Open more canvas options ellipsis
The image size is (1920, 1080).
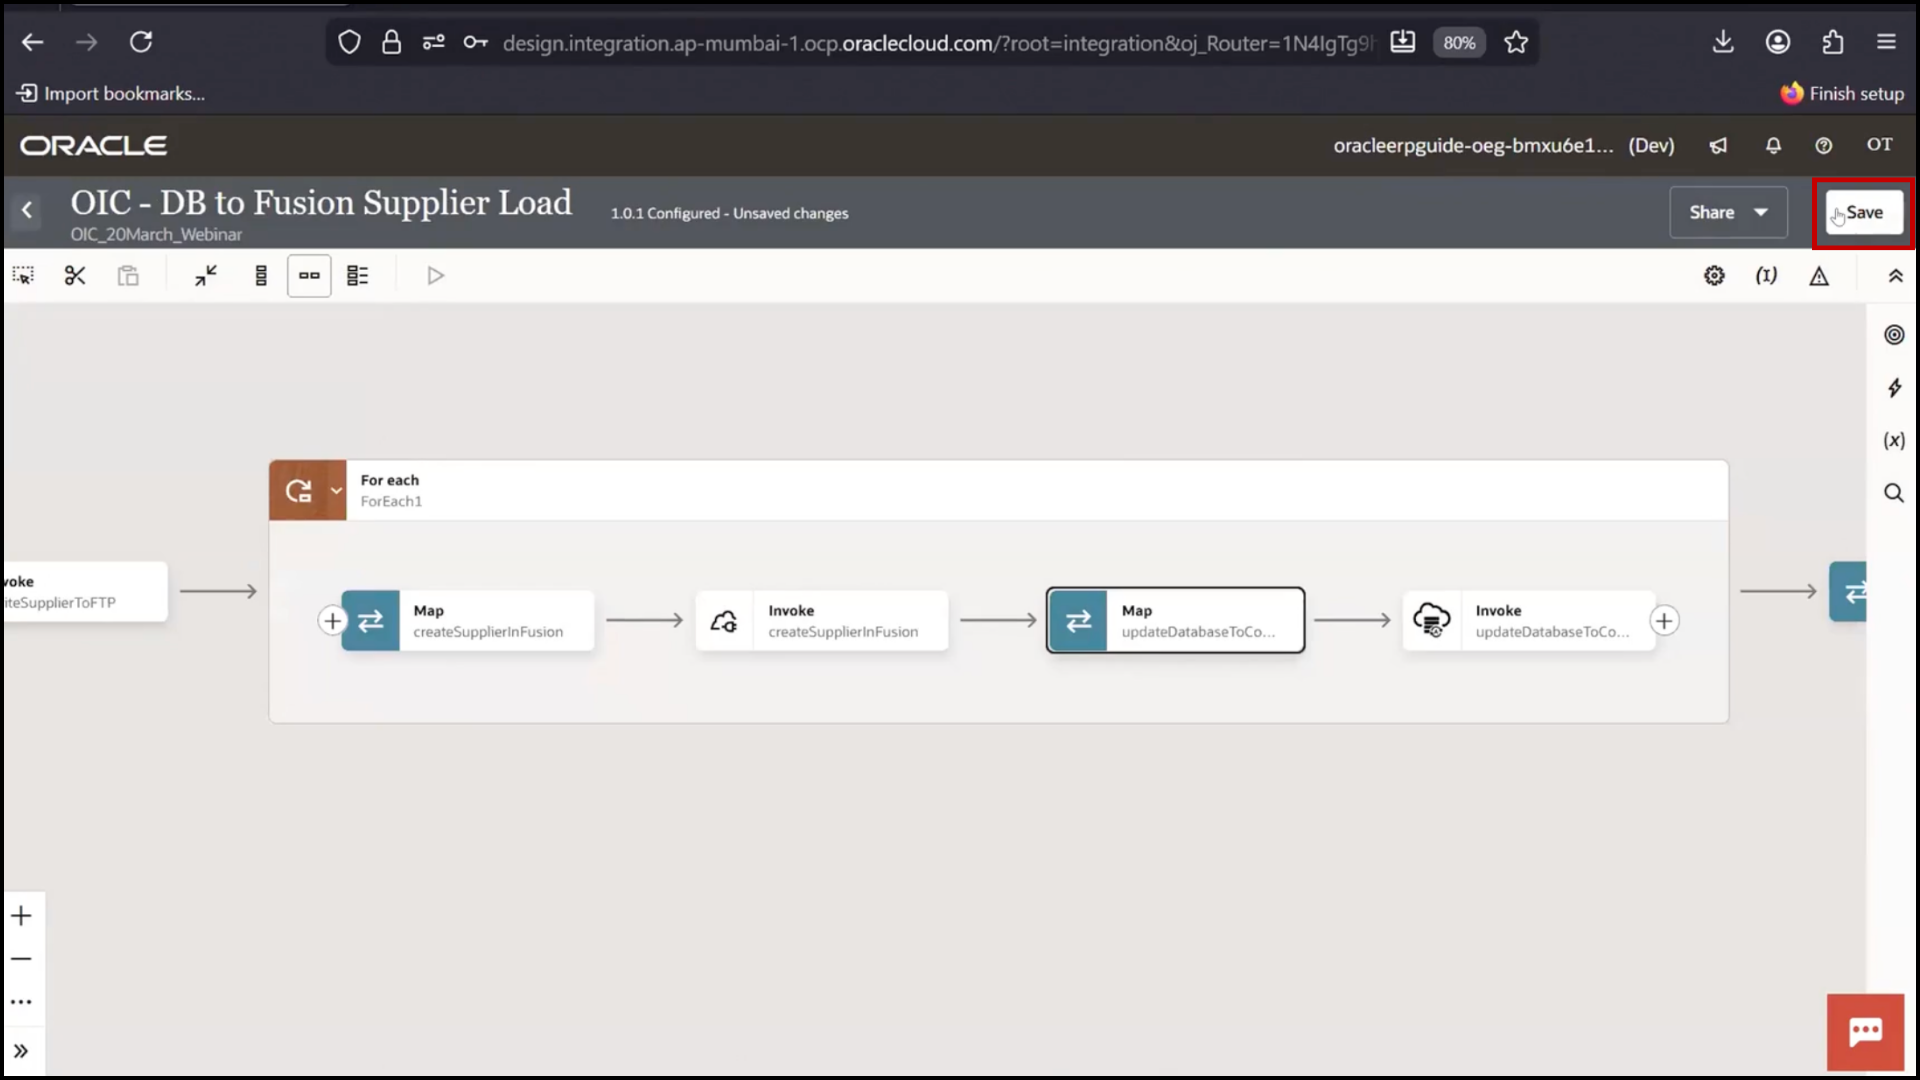21,1002
